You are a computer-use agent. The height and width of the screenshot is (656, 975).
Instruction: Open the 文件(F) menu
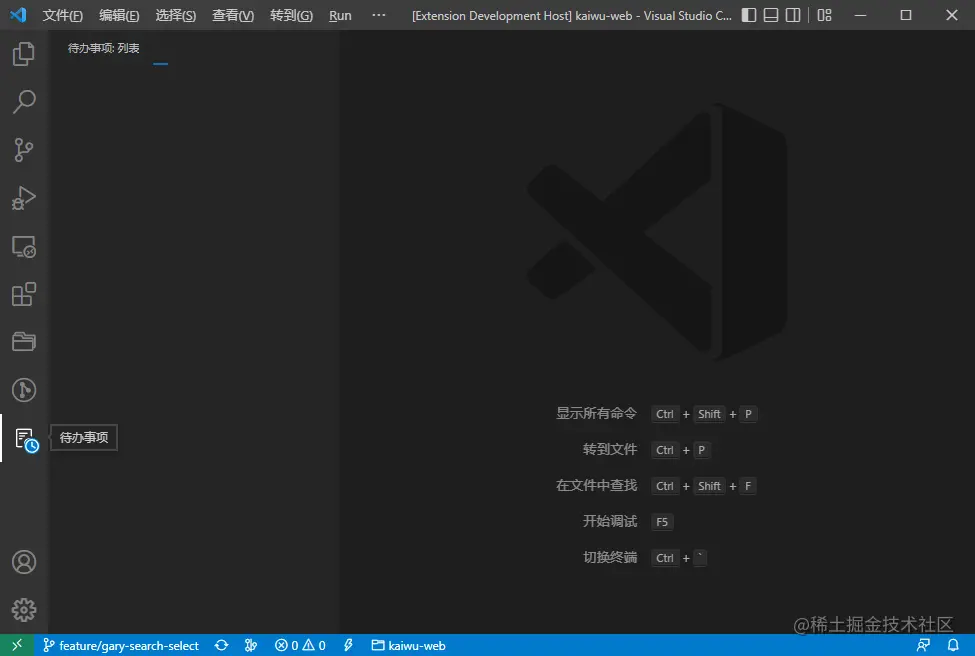click(62, 16)
